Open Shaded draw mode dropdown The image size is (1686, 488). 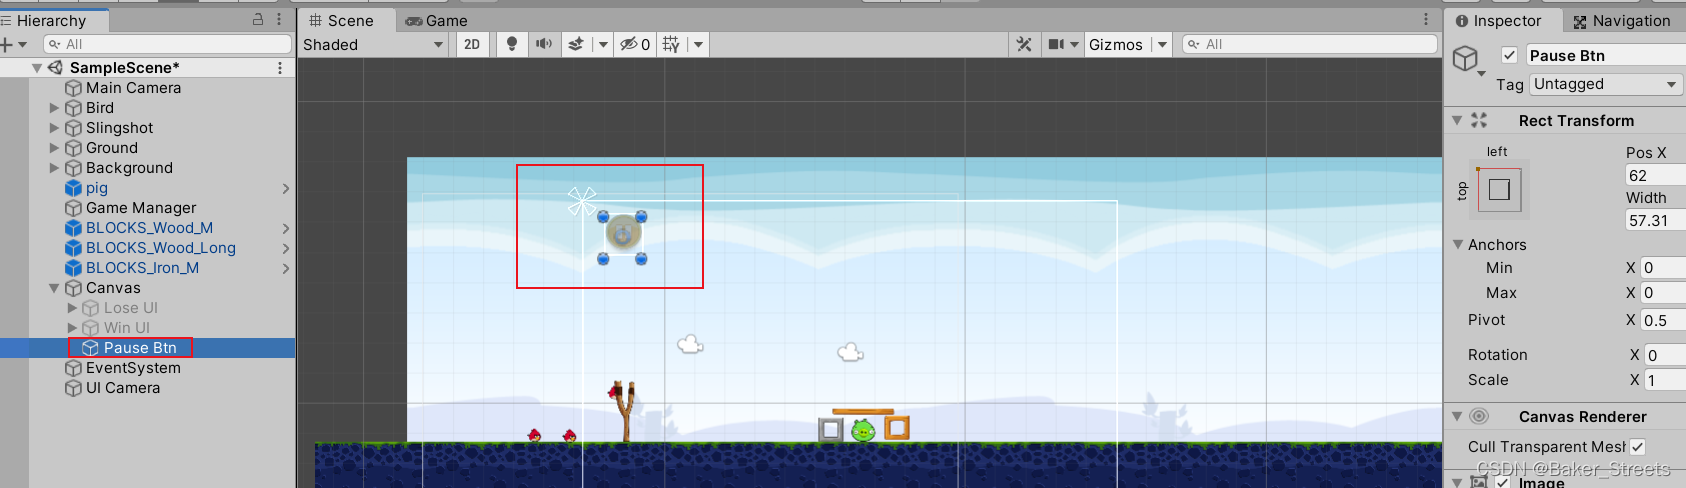tap(373, 44)
